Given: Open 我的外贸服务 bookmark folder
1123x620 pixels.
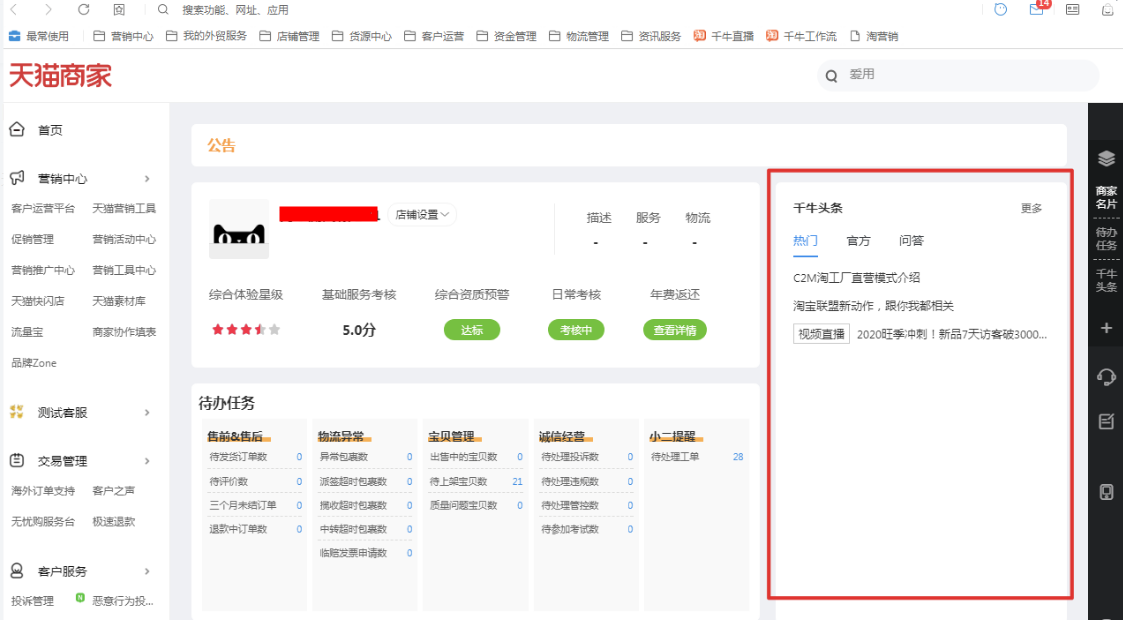Looking at the screenshot, I should [206, 36].
